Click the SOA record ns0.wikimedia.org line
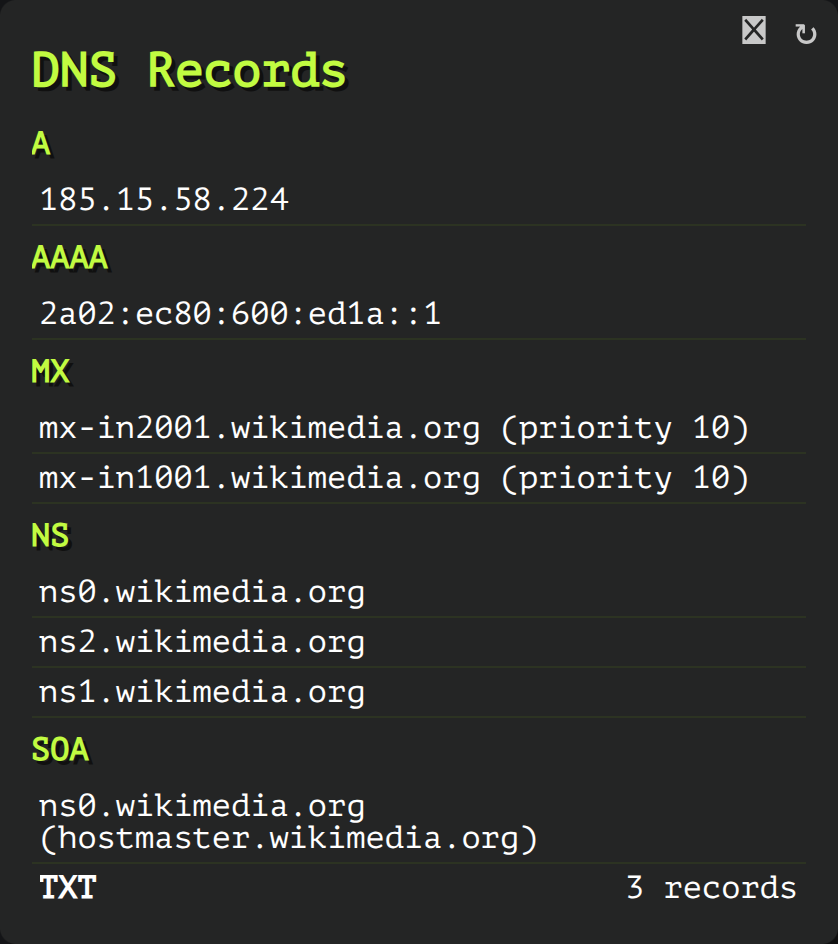This screenshot has width=838, height=944. coord(202,807)
